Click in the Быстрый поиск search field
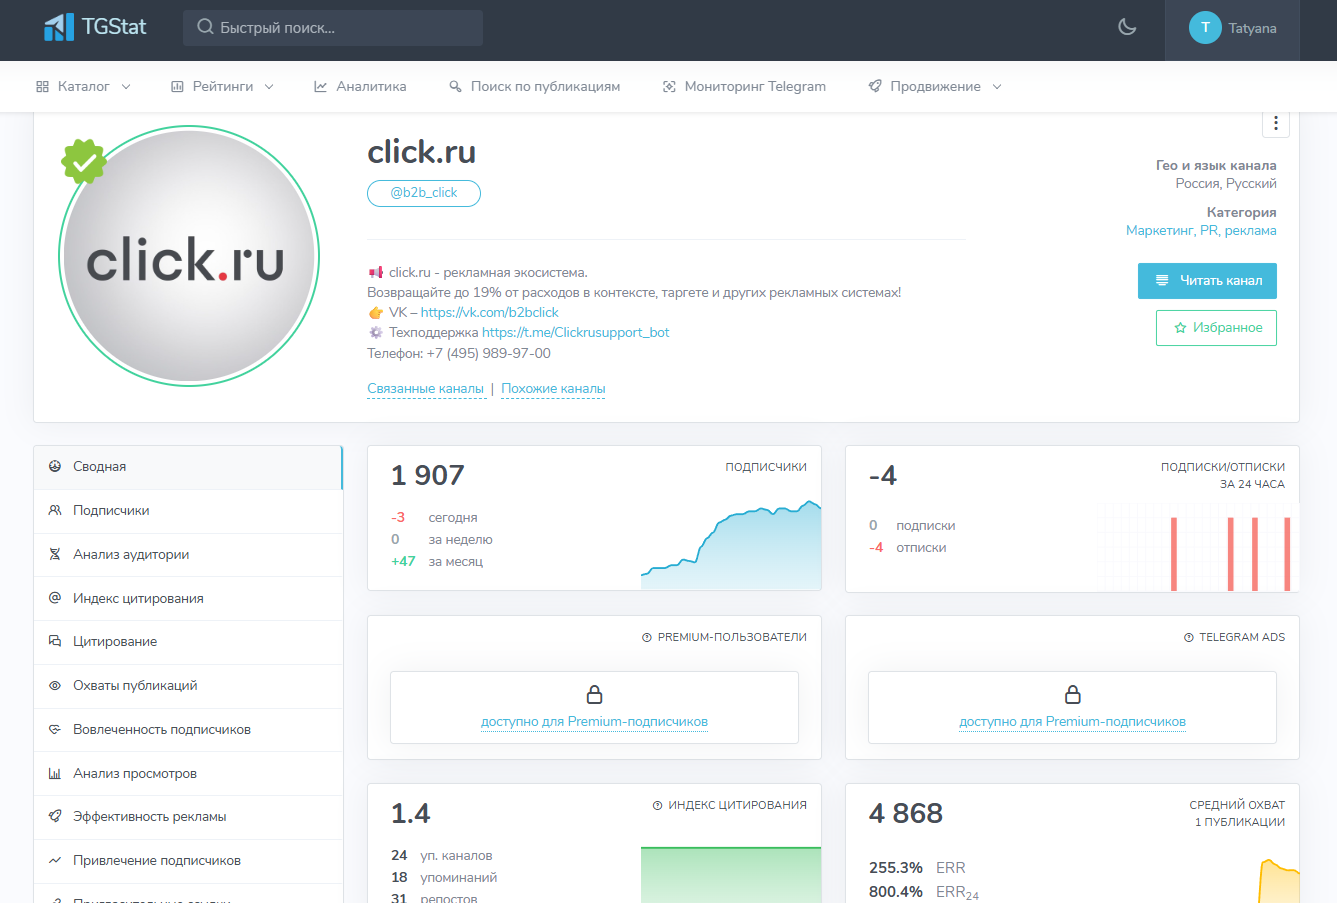Screen dimensions: 1337x903 [x=333, y=28]
